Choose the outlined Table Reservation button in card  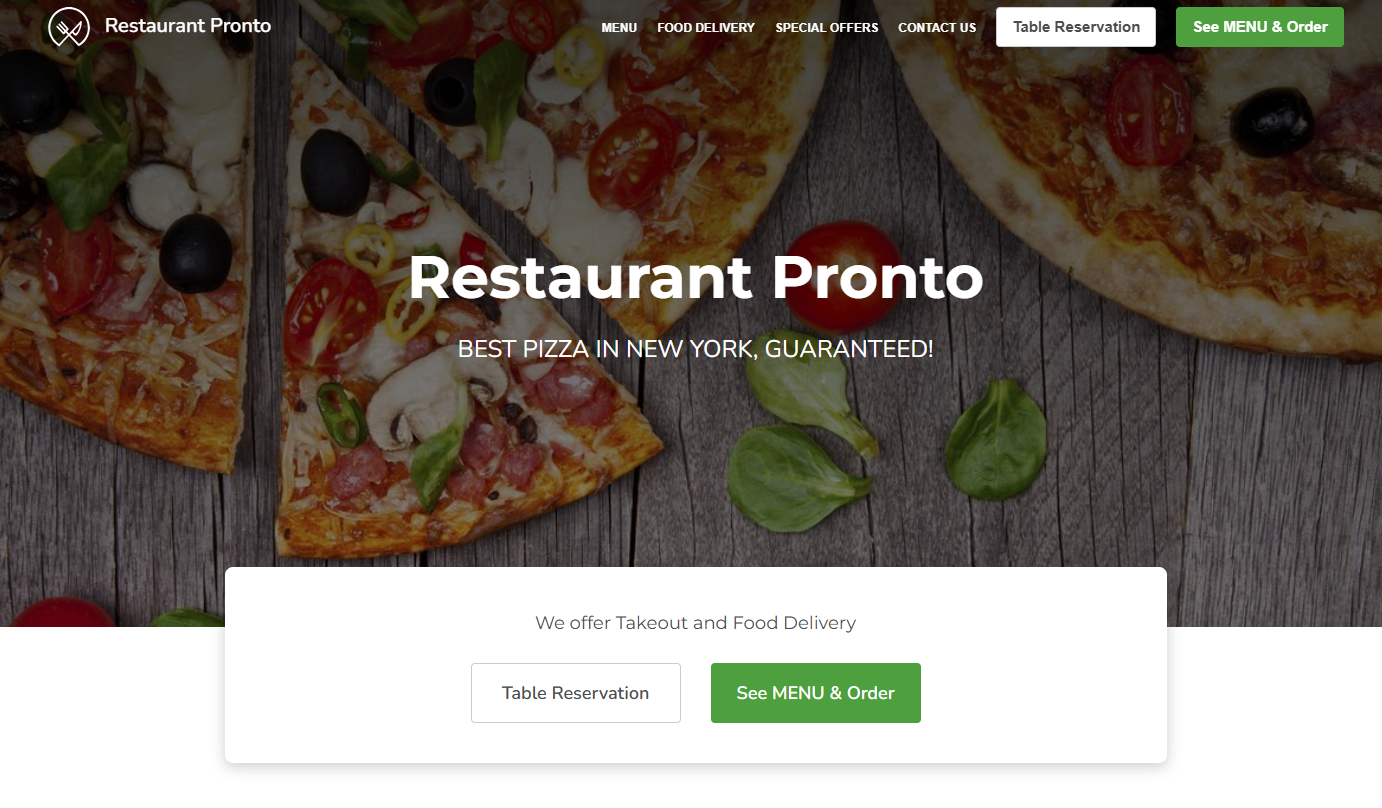(576, 693)
